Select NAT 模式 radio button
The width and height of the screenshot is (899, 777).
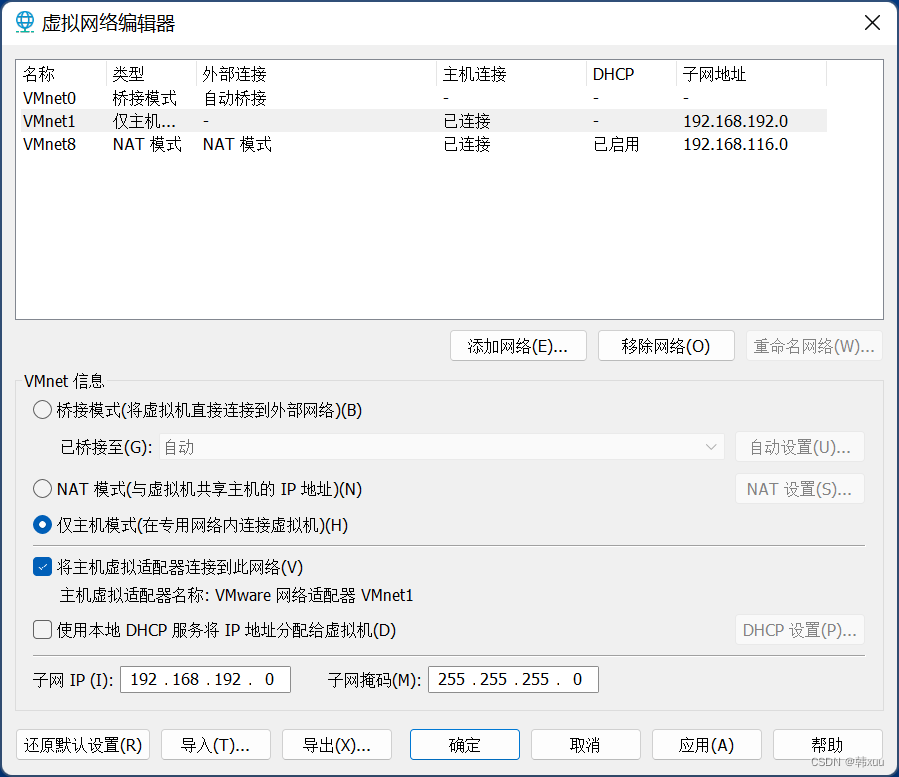42,489
